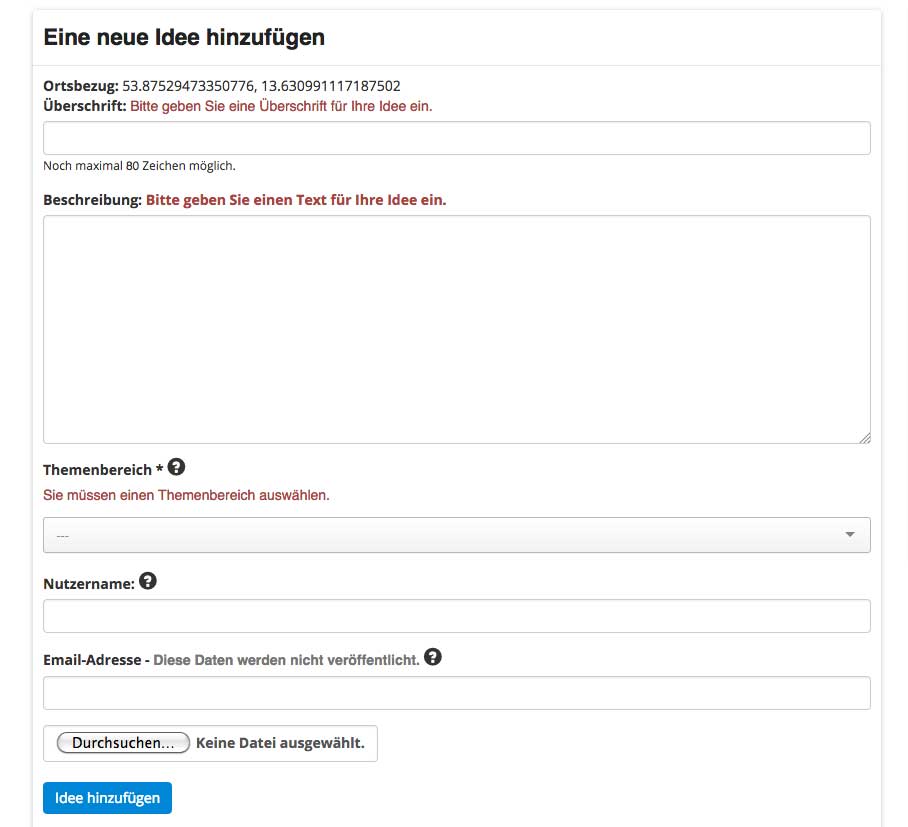
Task: Focus the Überschrift text field
Action: coord(456,138)
